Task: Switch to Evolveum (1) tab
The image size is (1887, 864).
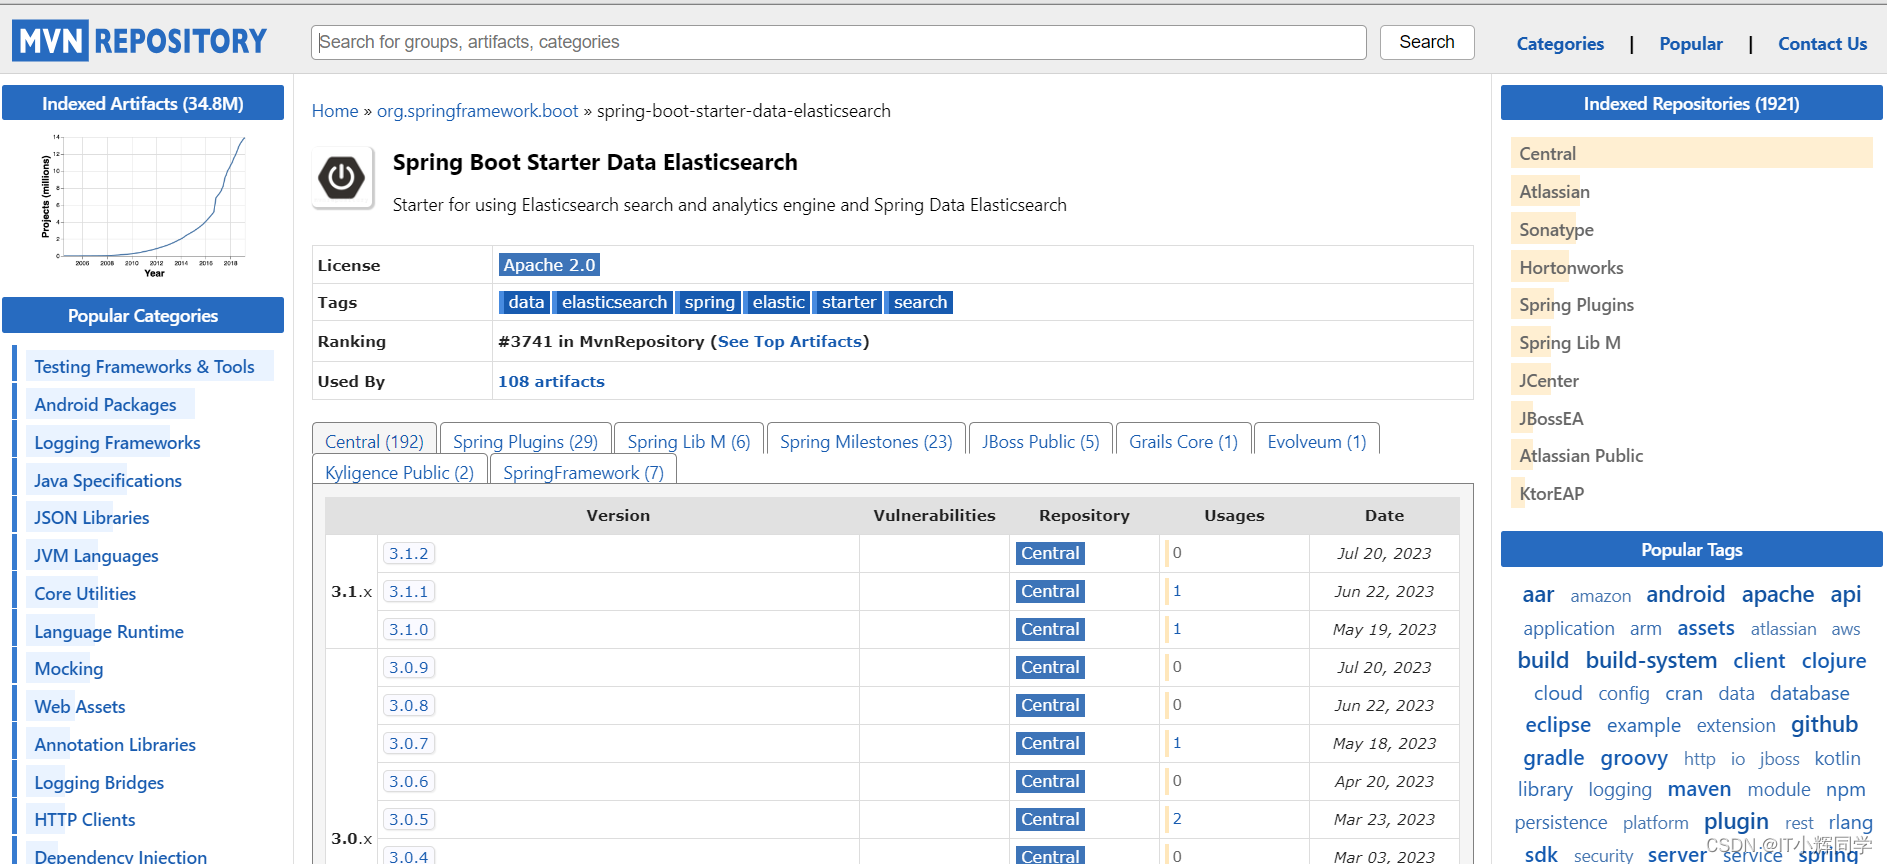Action: click(1316, 441)
